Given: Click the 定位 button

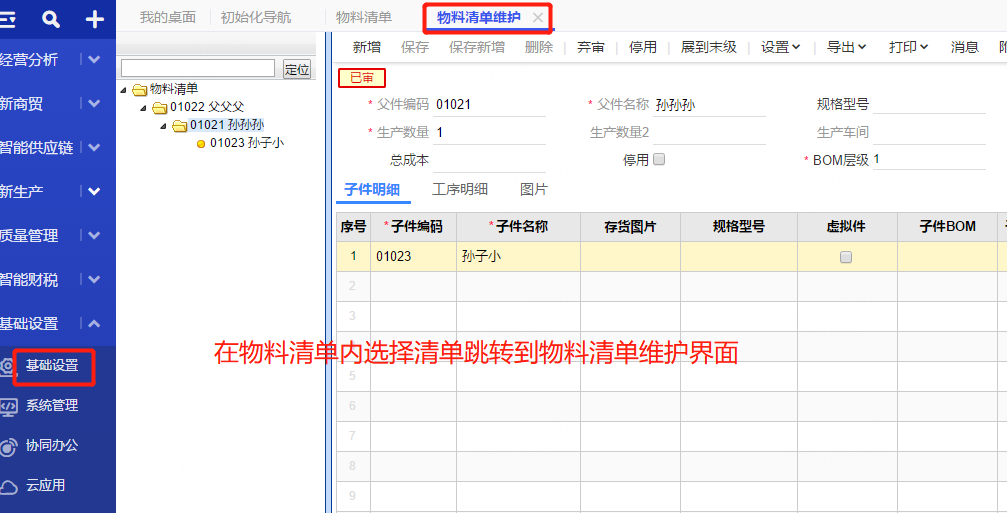Looking at the screenshot, I should (x=297, y=69).
